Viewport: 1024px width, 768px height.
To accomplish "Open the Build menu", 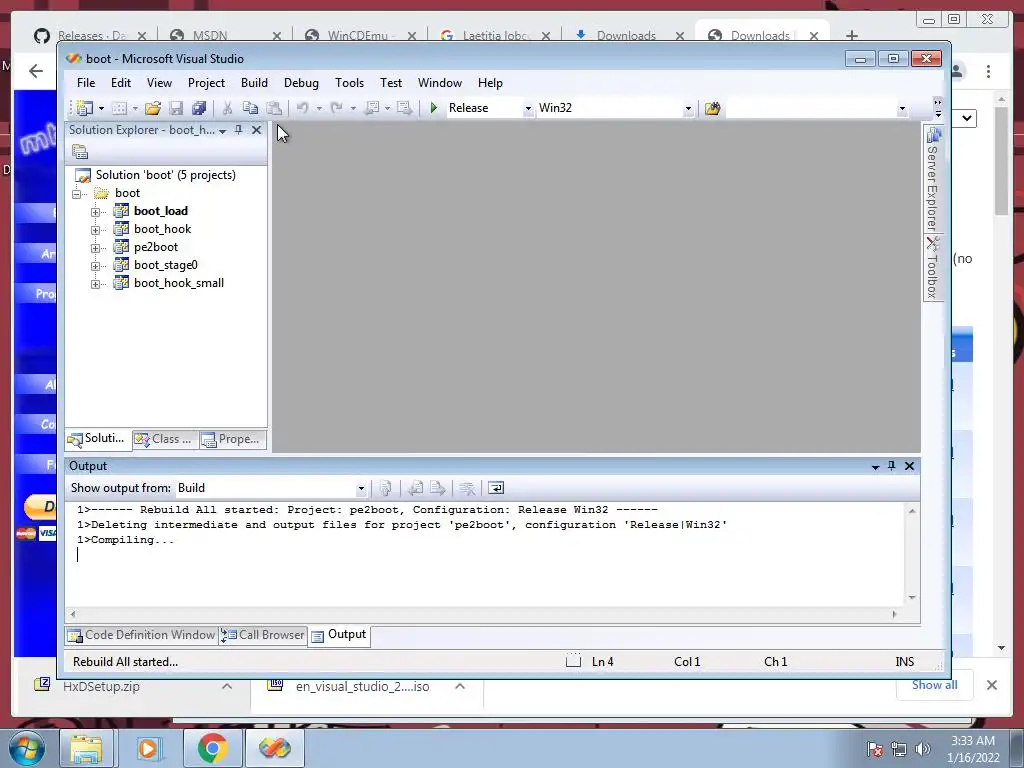I will coord(254,83).
